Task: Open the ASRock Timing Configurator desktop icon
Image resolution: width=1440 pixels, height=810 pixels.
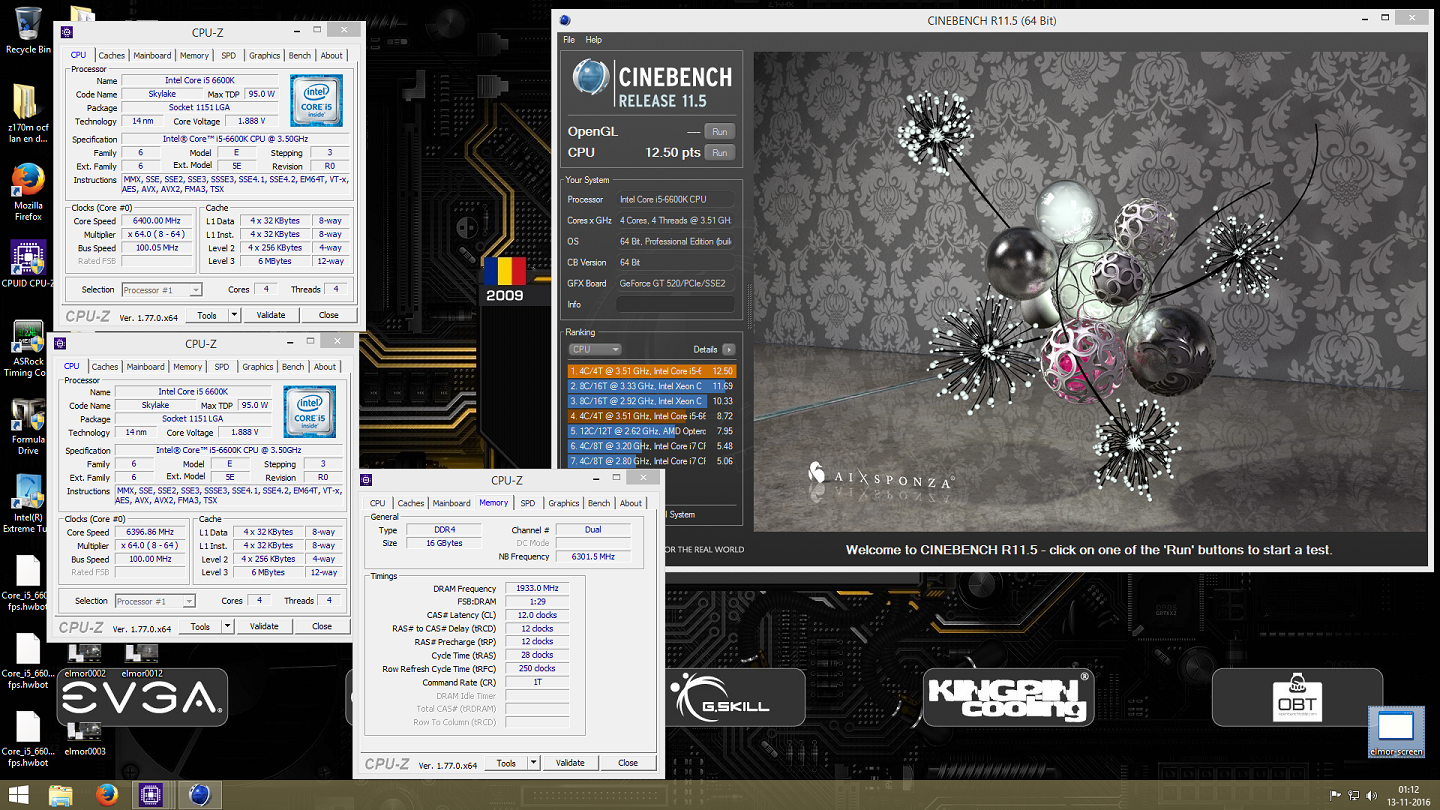Action: pyautogui.click(x=26, y=349)
